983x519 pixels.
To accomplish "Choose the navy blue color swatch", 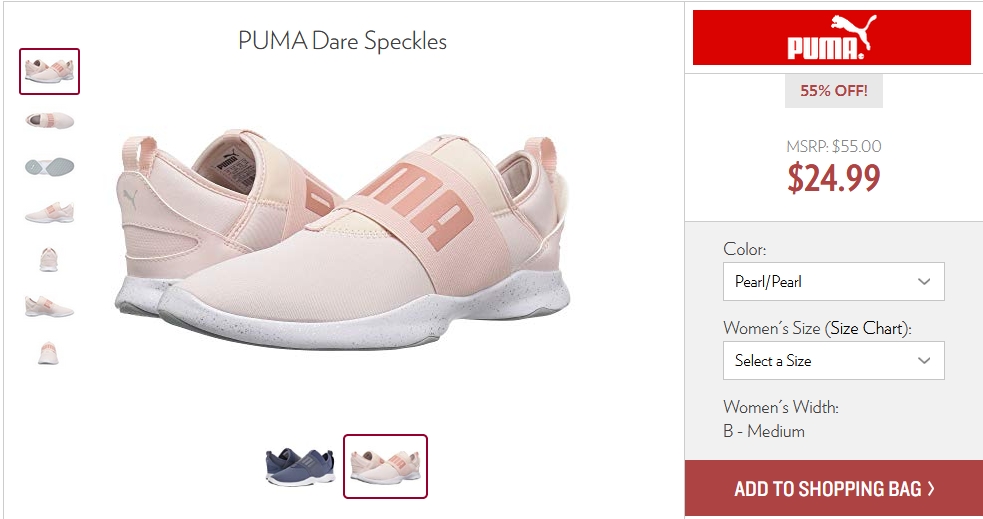I will (300, 466).
